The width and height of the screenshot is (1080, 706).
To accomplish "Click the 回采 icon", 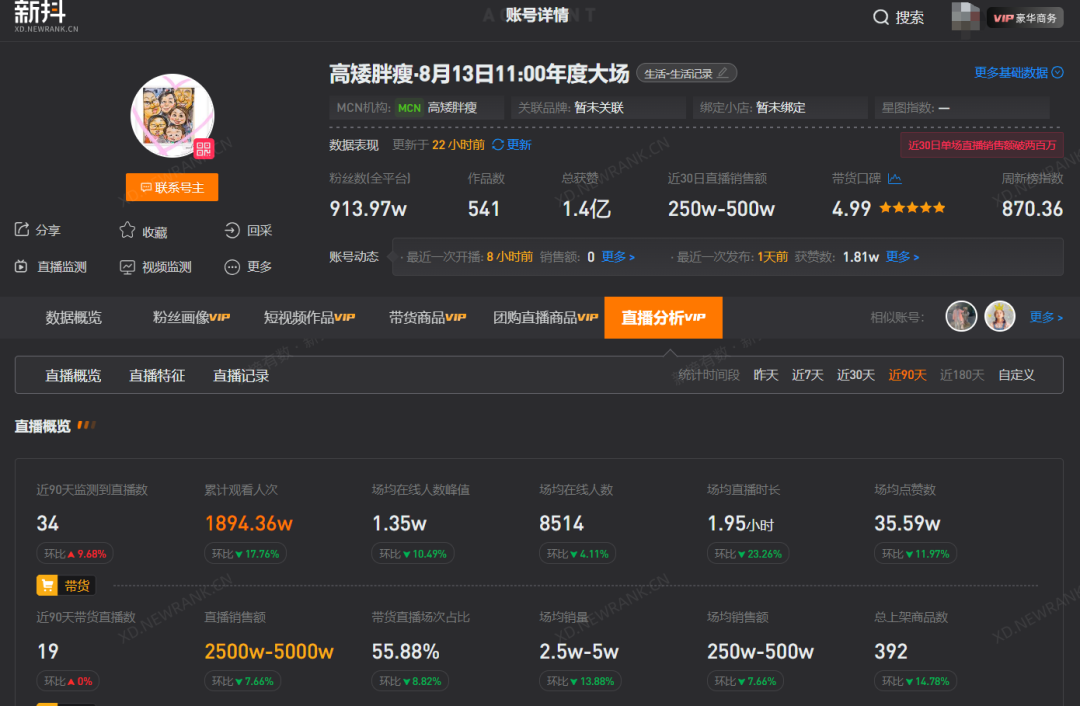I will pos(232,230).
